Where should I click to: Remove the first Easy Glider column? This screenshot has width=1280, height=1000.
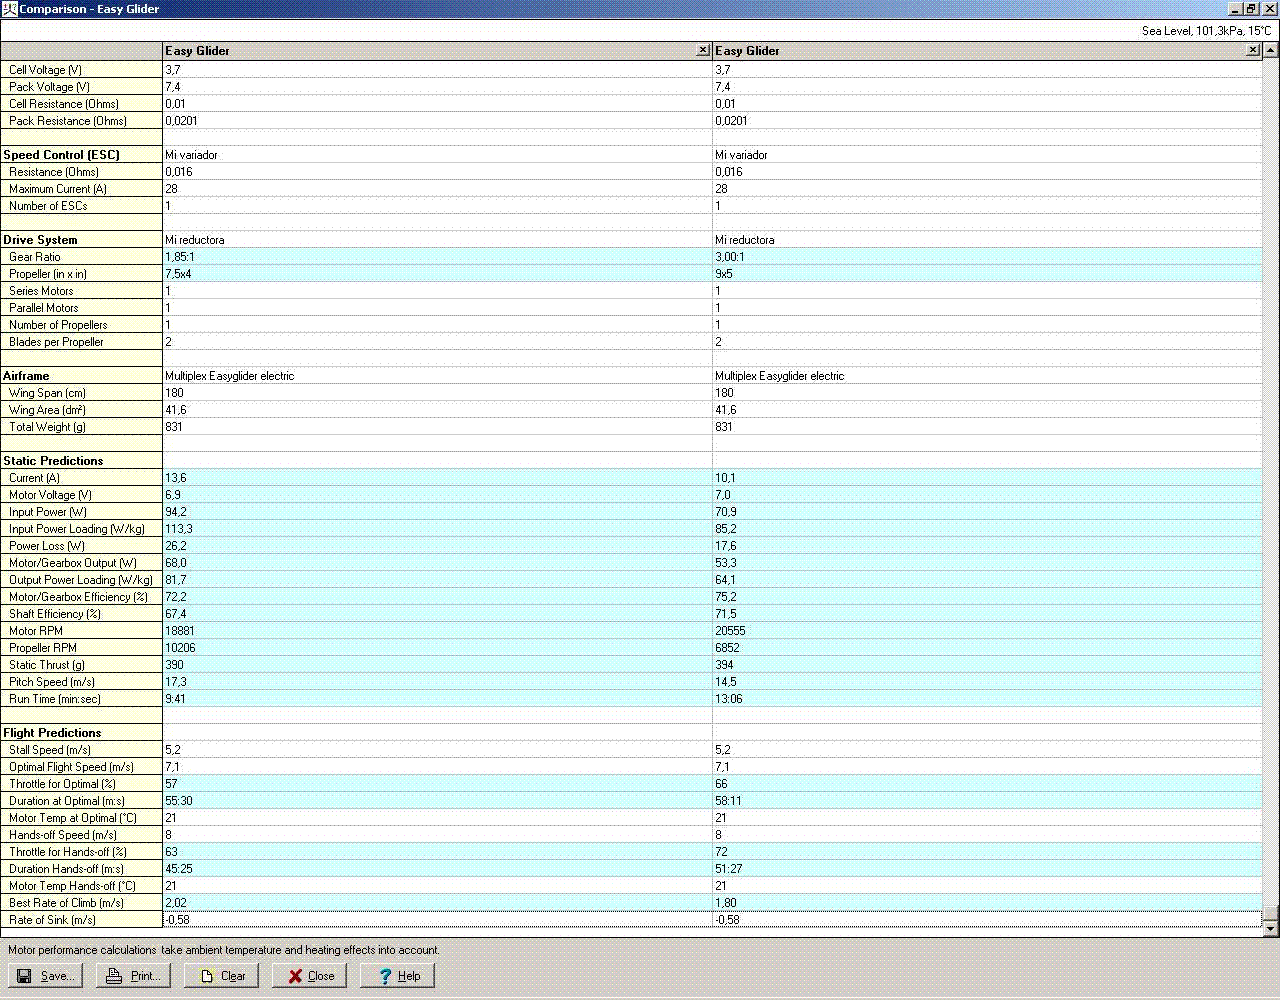[x=703, y=50]
